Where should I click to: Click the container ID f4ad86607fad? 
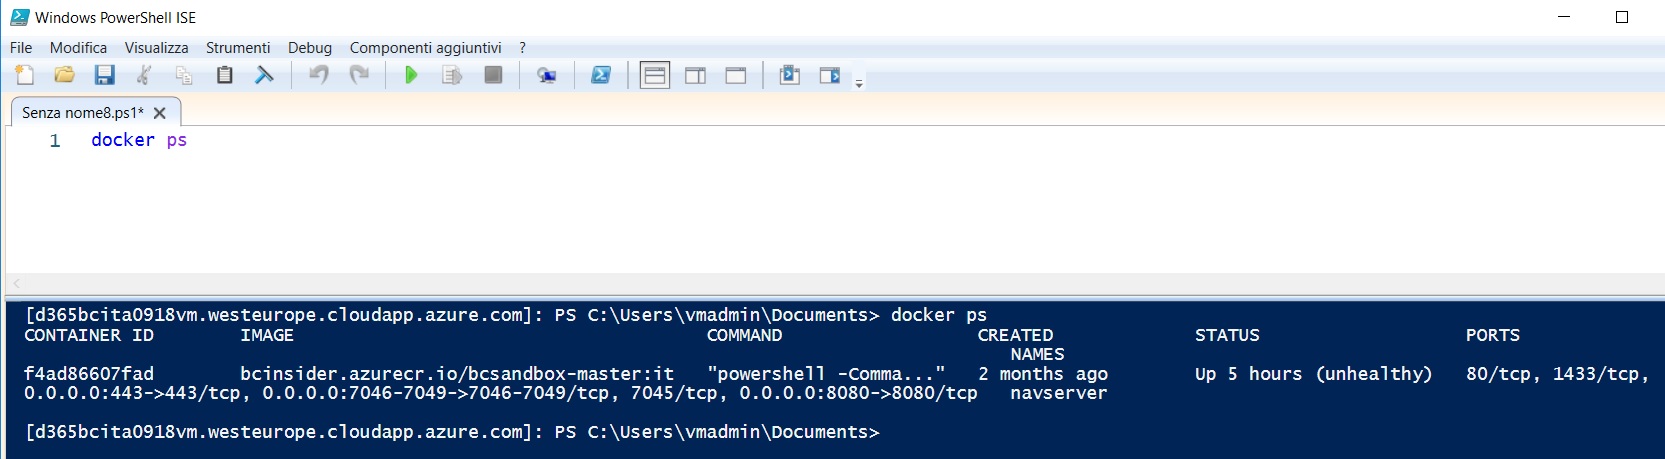[89, 374]
